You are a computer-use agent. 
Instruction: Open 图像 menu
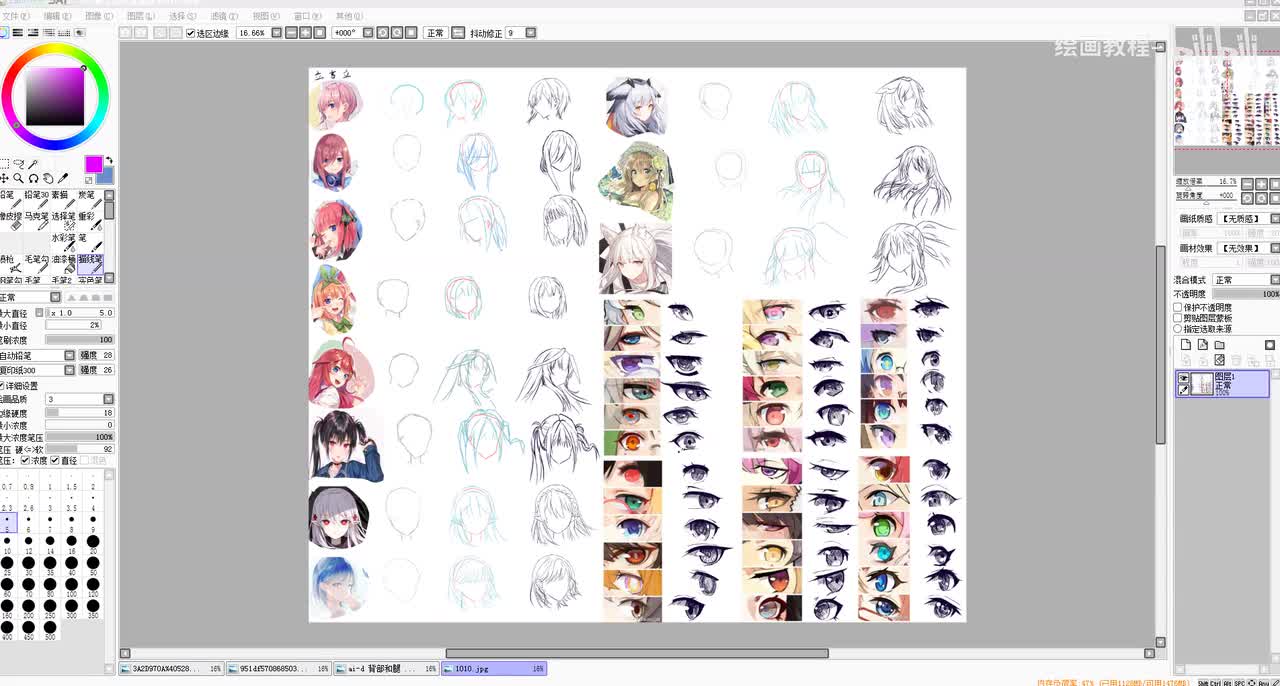tap(98, 17)
